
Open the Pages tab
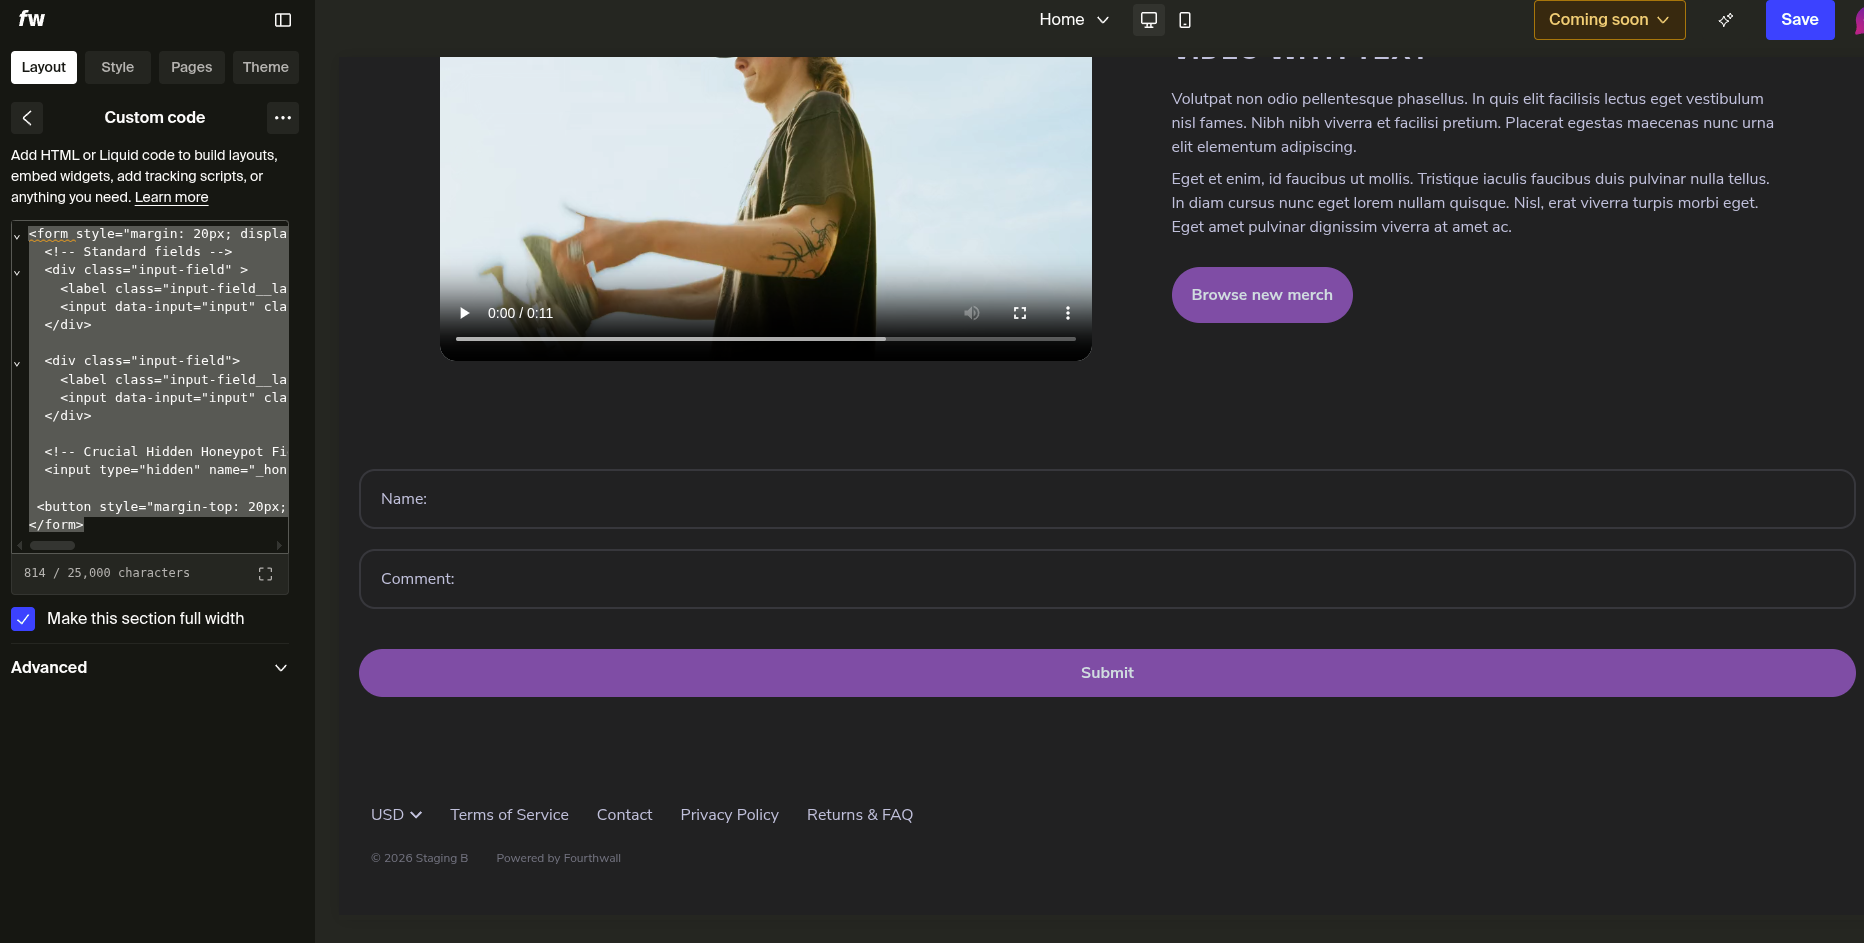191,67
